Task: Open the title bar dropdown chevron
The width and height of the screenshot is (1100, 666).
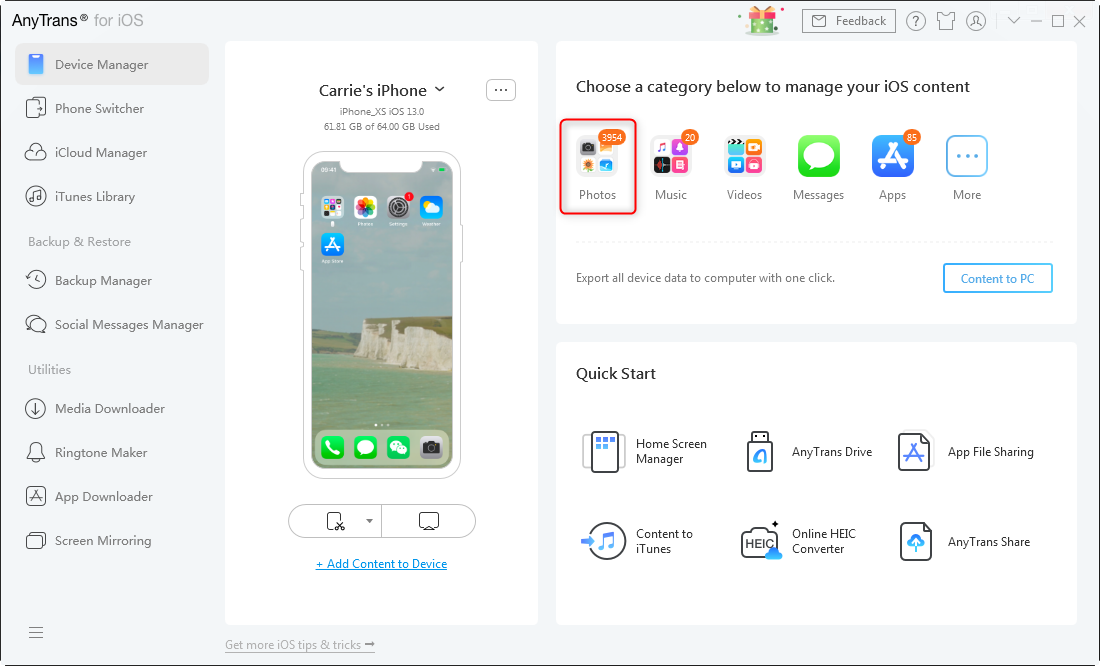Action: (1014, 21)
